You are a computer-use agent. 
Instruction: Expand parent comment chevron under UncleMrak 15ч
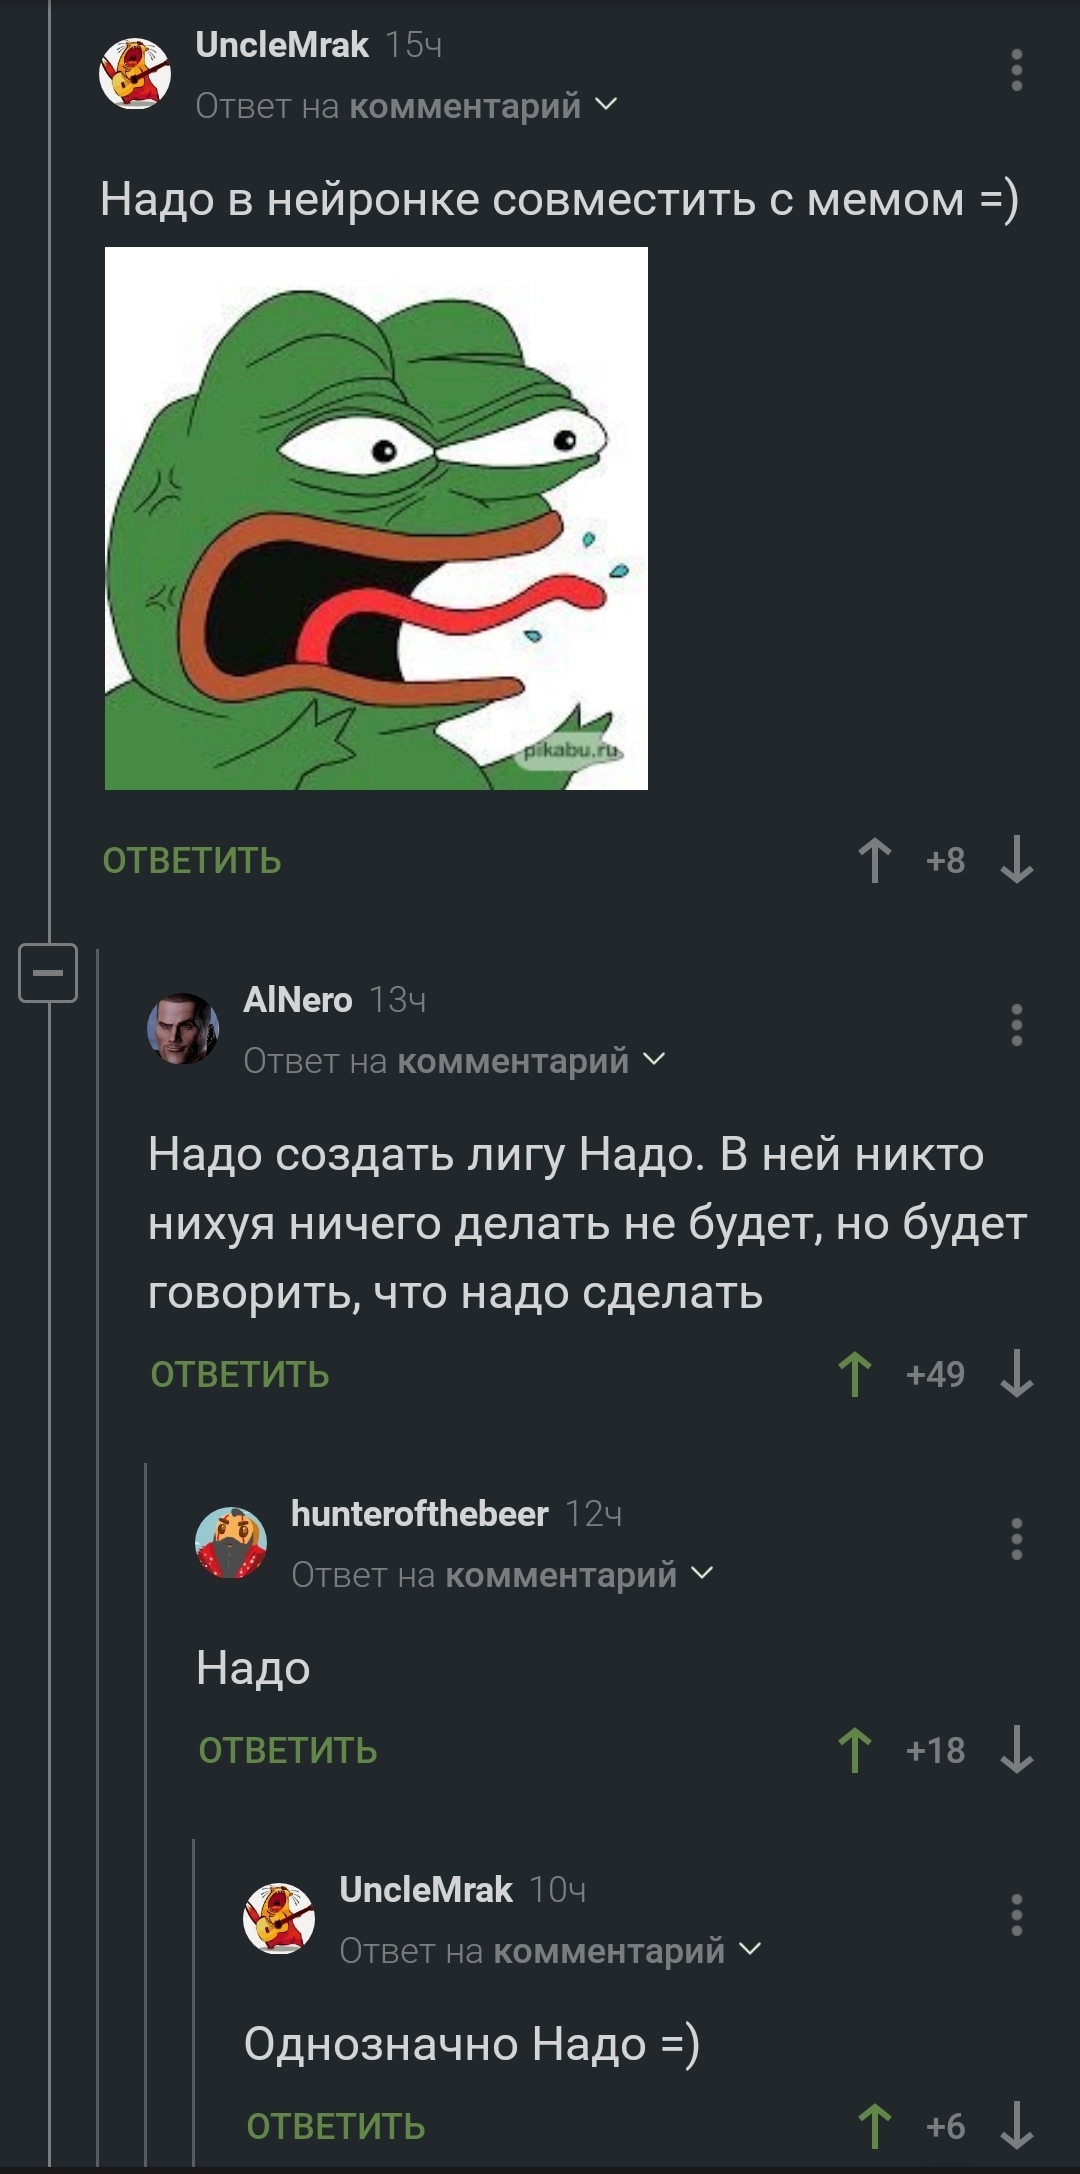coord(606,104)
